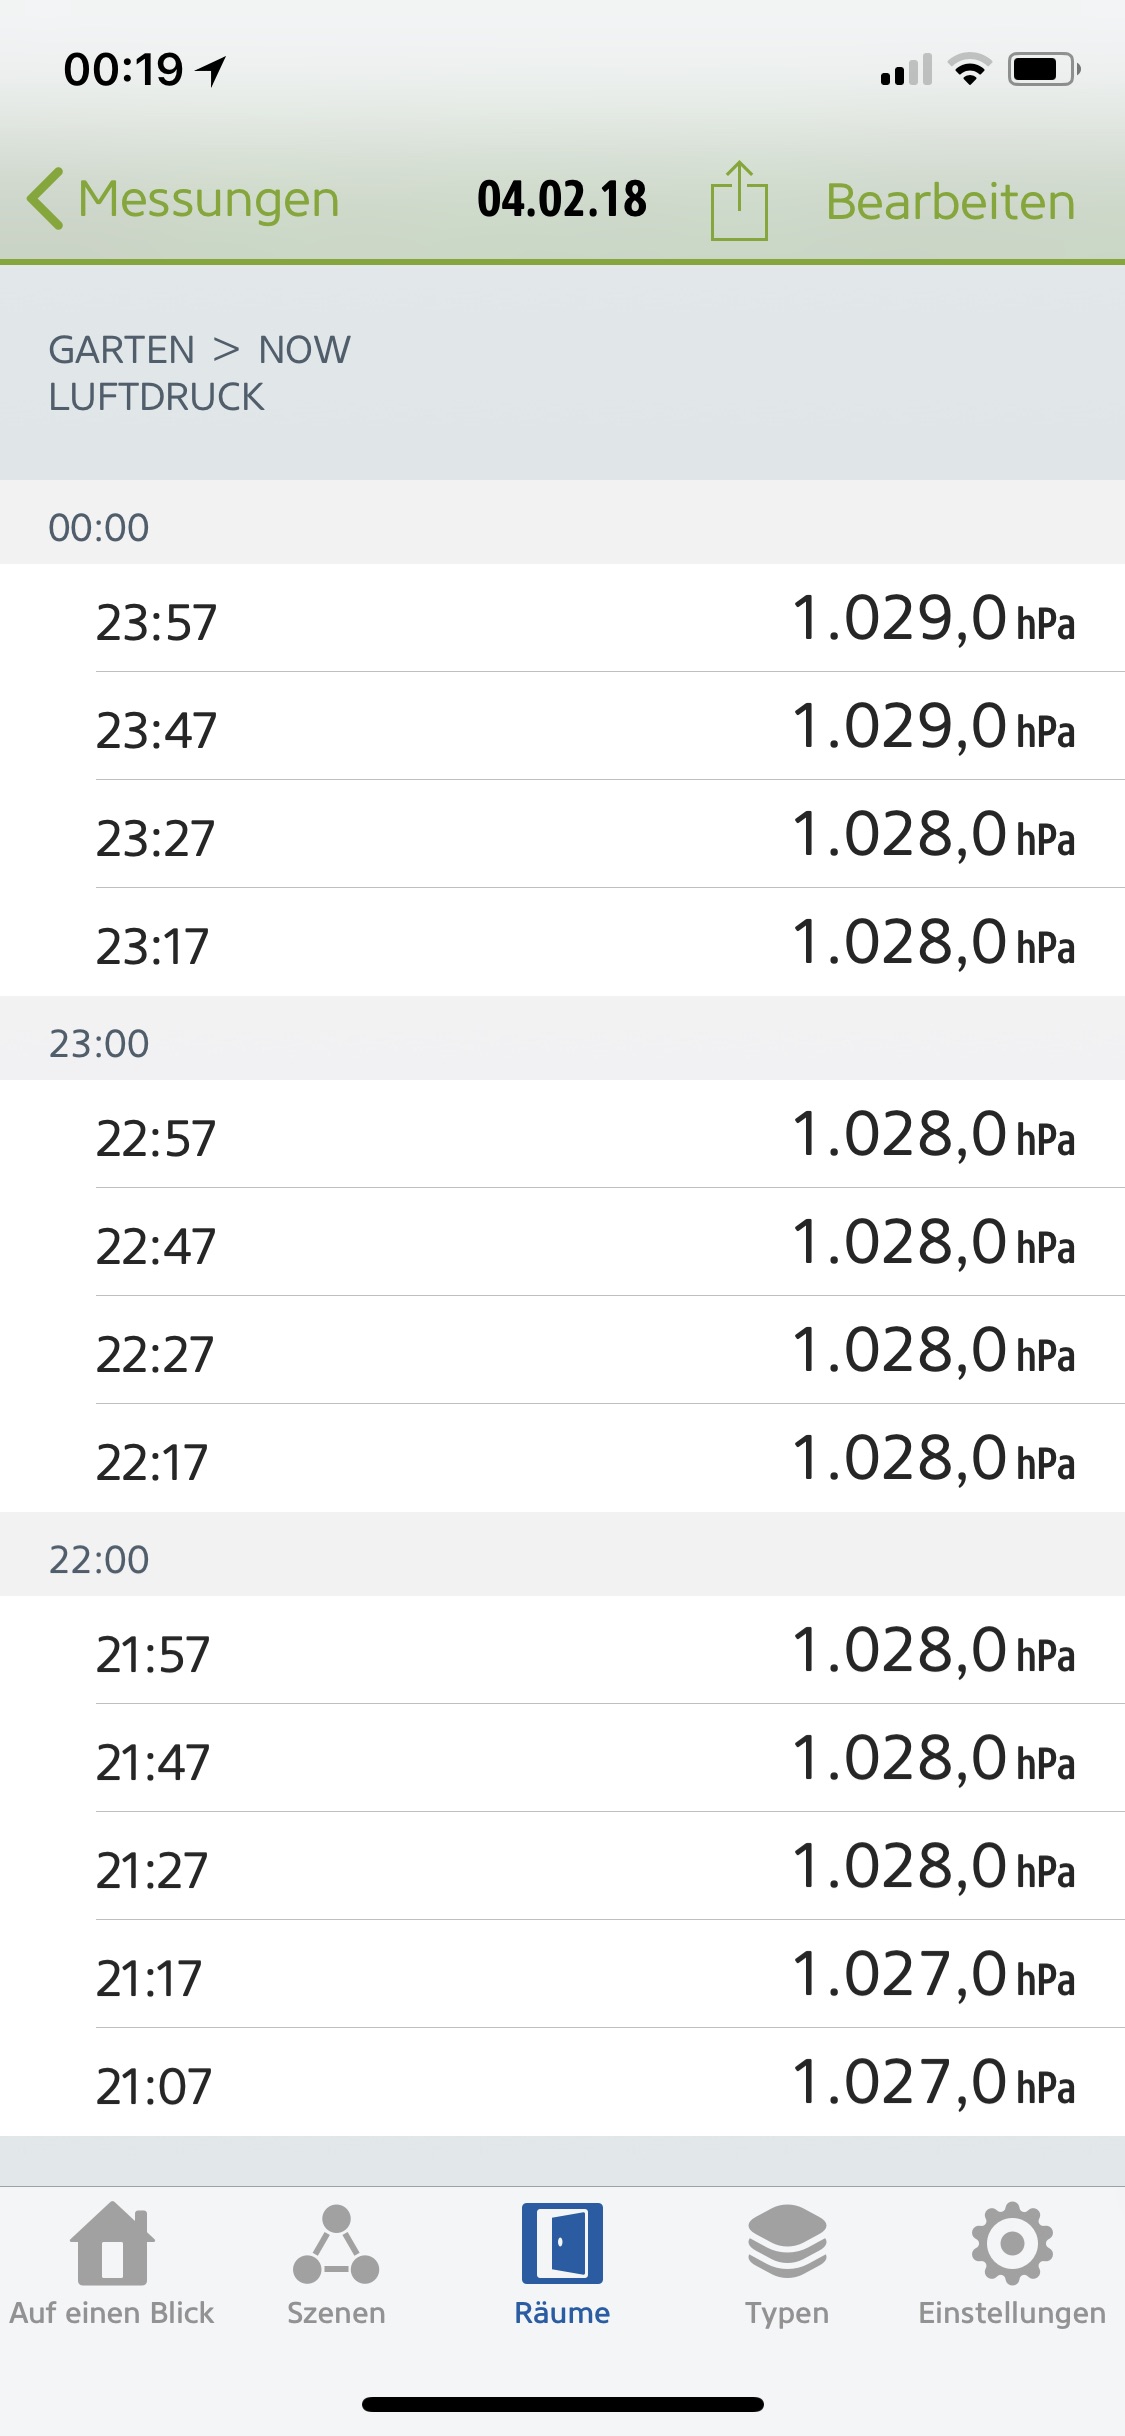Viewport: 1125px width, 2436px height.
Task: Tap the green back chevron icon
Action: (x=45, y=198)
